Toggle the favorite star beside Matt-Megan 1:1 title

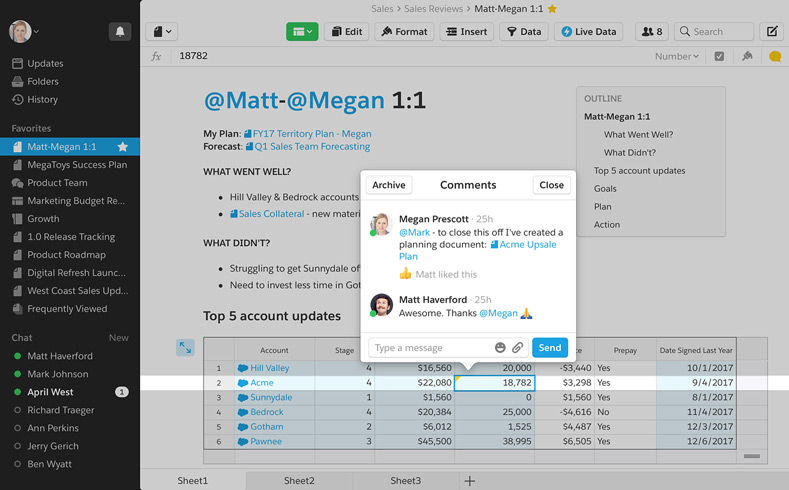[x=552, y=9]
